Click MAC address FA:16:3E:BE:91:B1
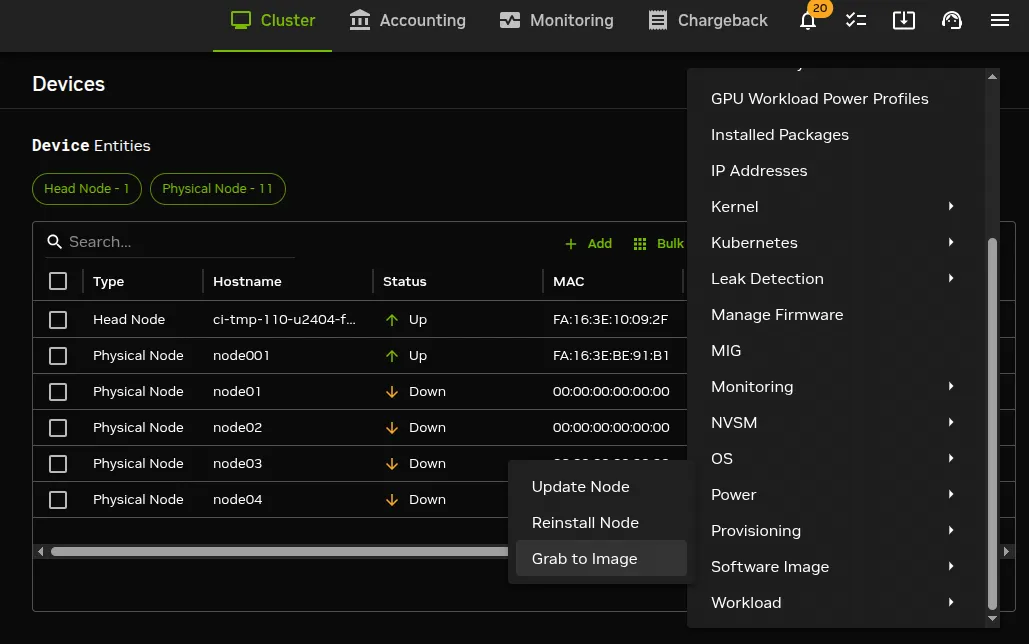The width and height of the screenshot is (1029, 644). point(611,356)
